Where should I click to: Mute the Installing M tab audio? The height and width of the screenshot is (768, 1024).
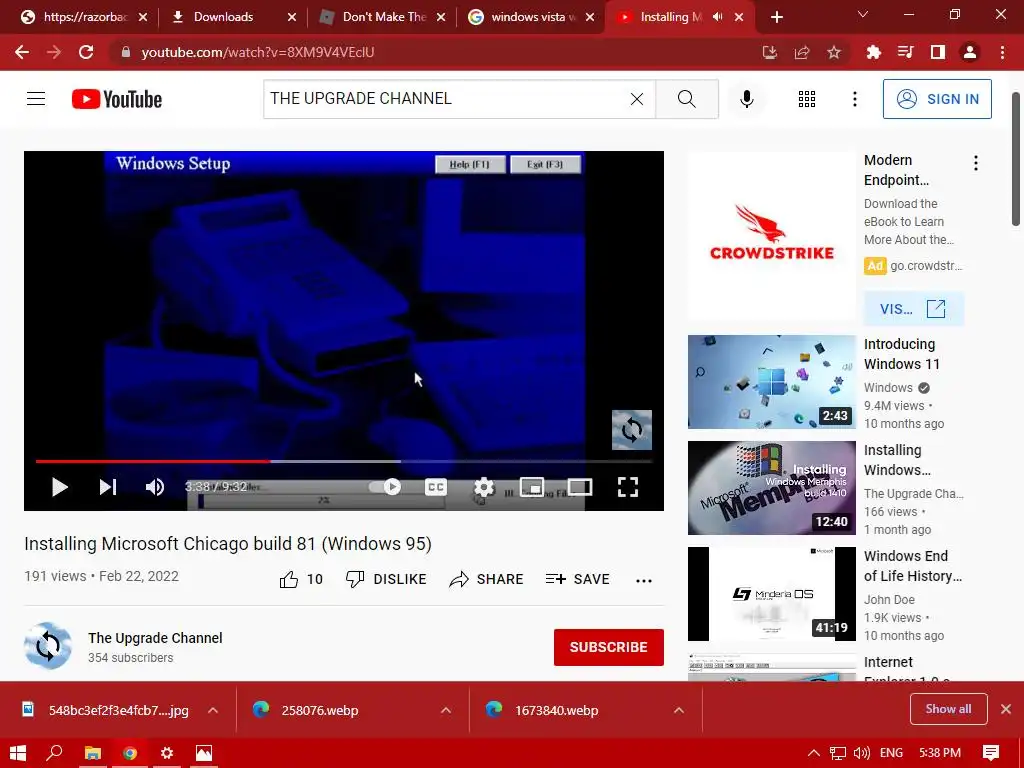718,17
